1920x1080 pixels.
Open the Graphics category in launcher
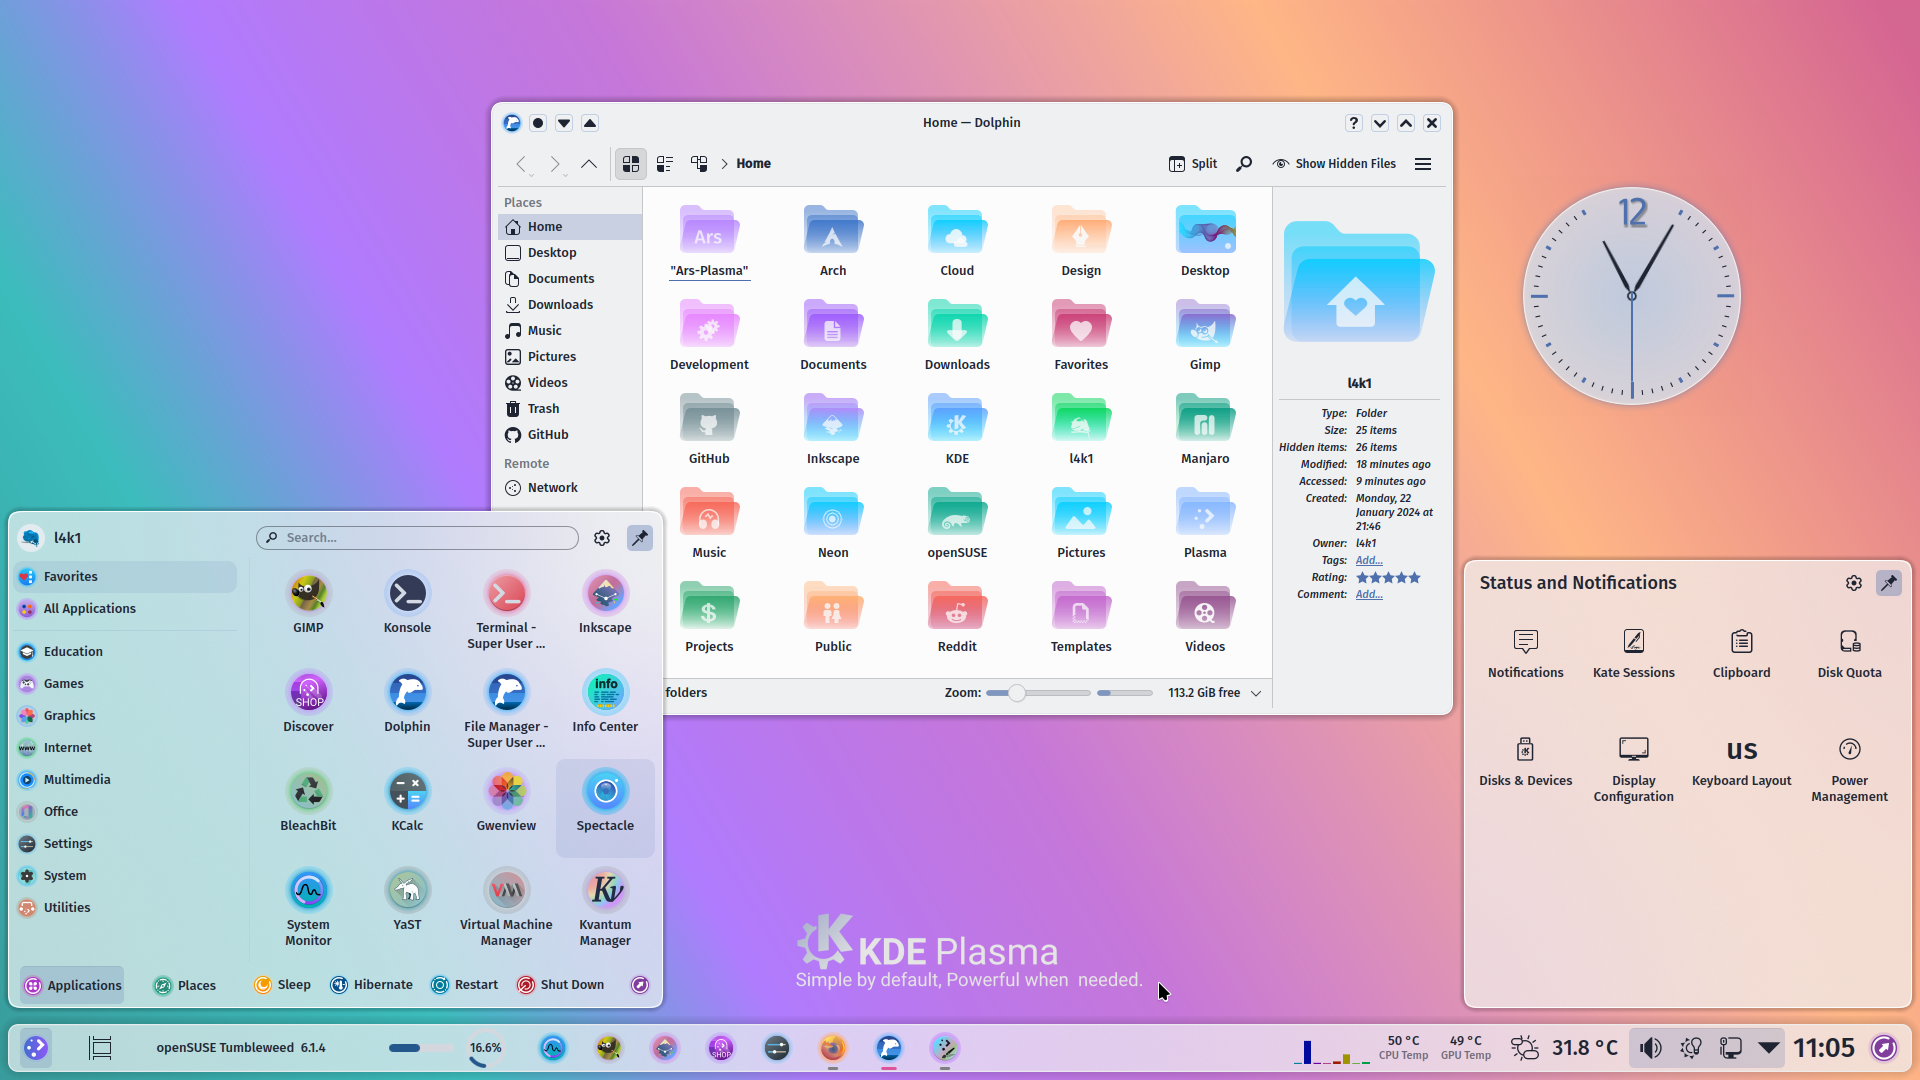[x=127, y=716]
